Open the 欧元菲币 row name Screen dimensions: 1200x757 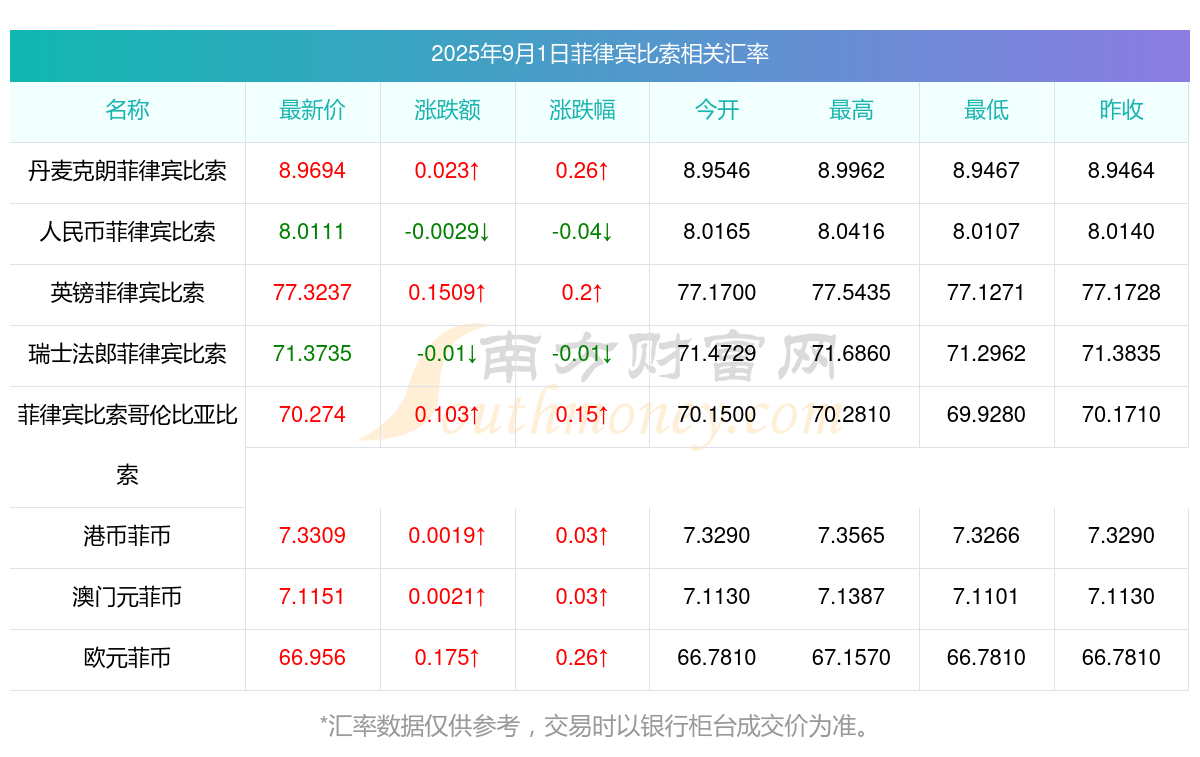click(127, 658)
